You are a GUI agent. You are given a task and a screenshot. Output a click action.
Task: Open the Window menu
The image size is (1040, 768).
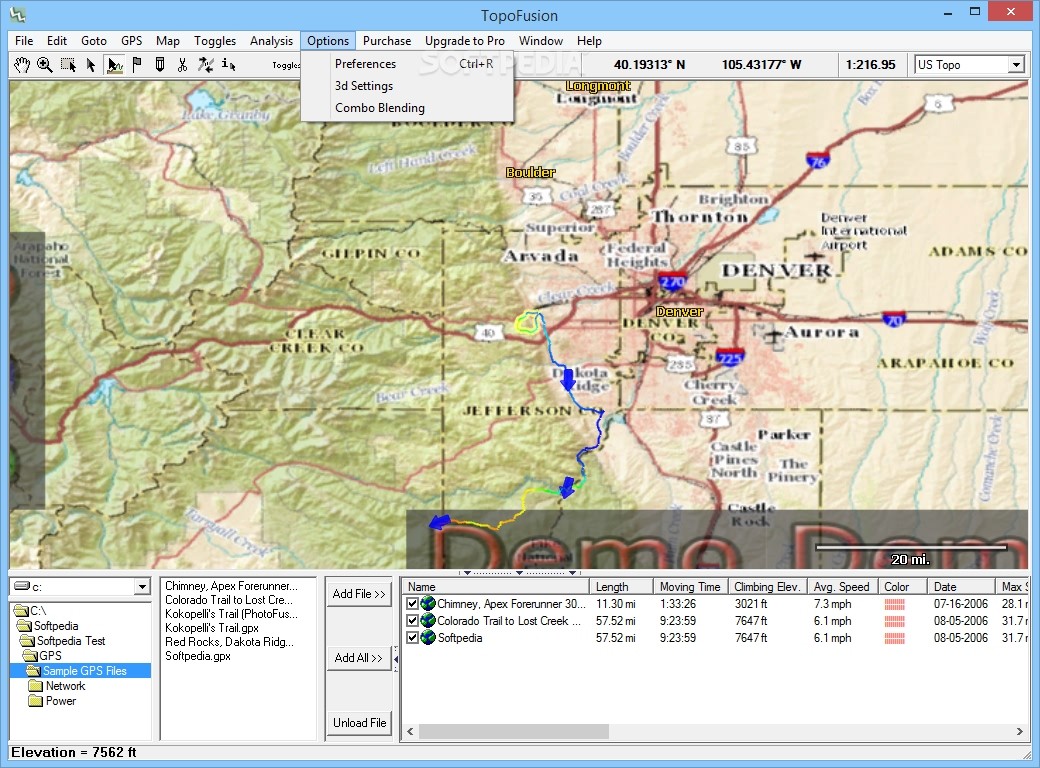click(541, 41)
